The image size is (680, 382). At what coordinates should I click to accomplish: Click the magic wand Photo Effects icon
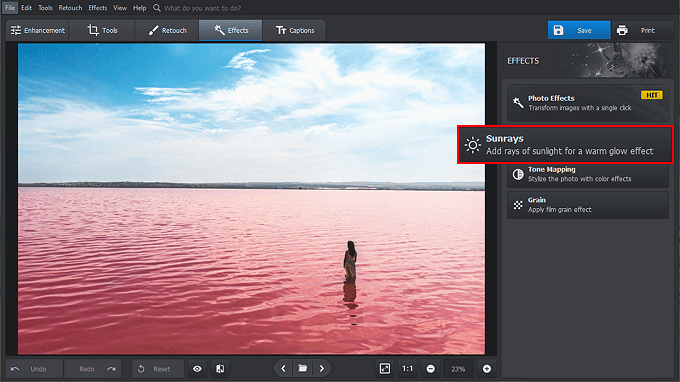click(x=518, y=102)
